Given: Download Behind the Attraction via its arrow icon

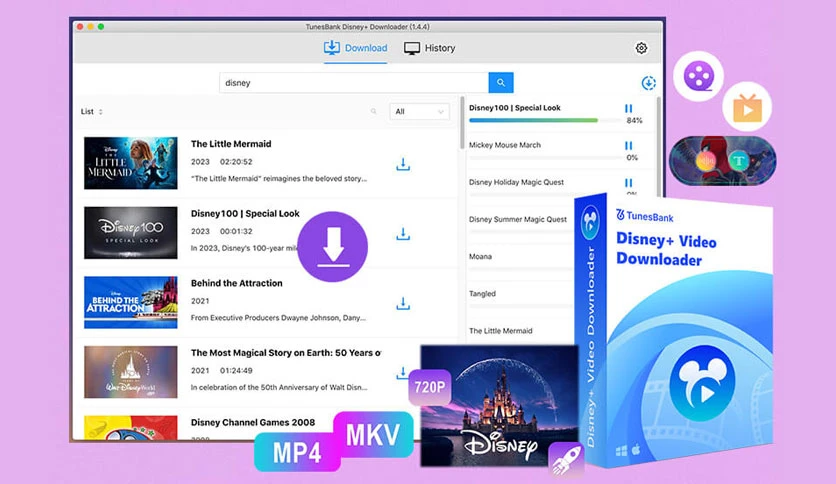Looking at the screenshot, I should [x=403, y=304].
